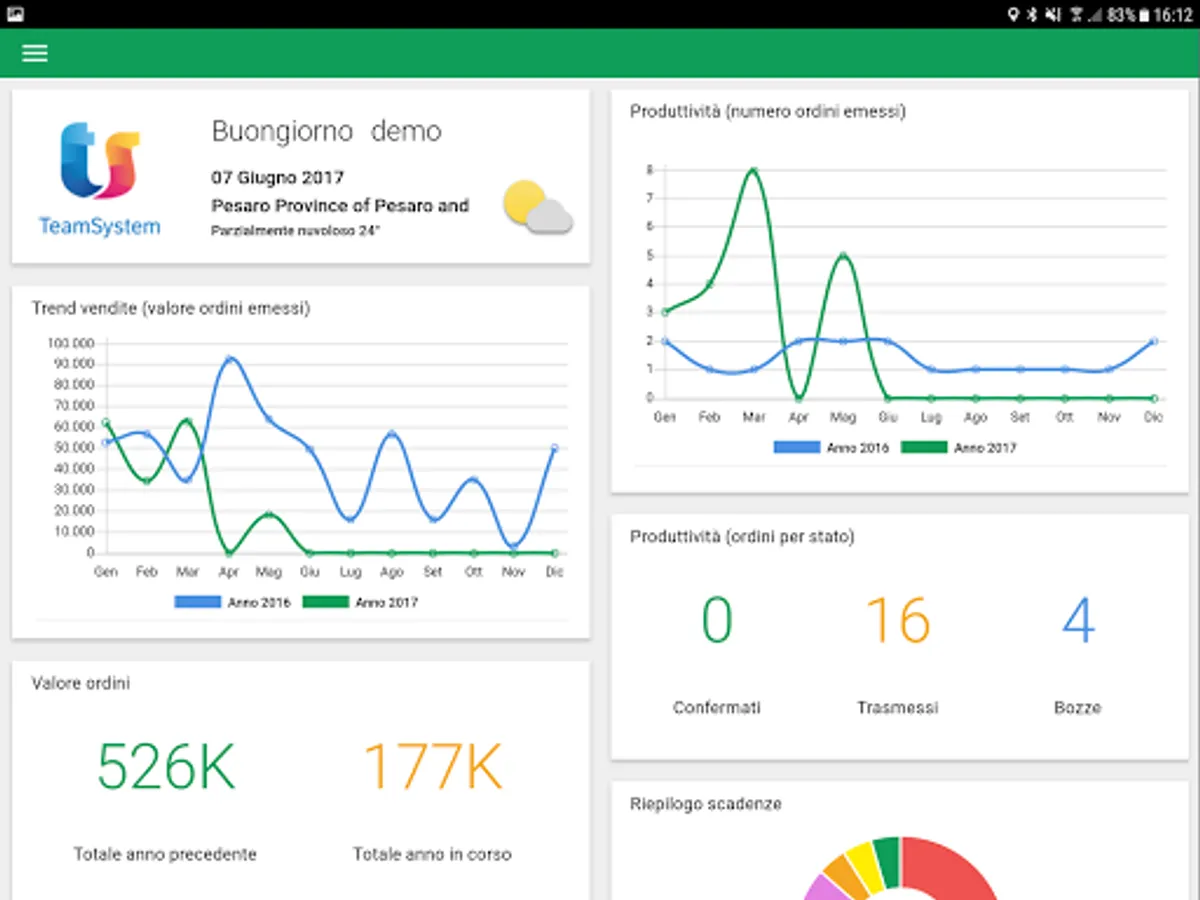Tap 'Valore ordini' card title
The height and width of the screenshot is (900, 1200).
[x=81, y=683]
